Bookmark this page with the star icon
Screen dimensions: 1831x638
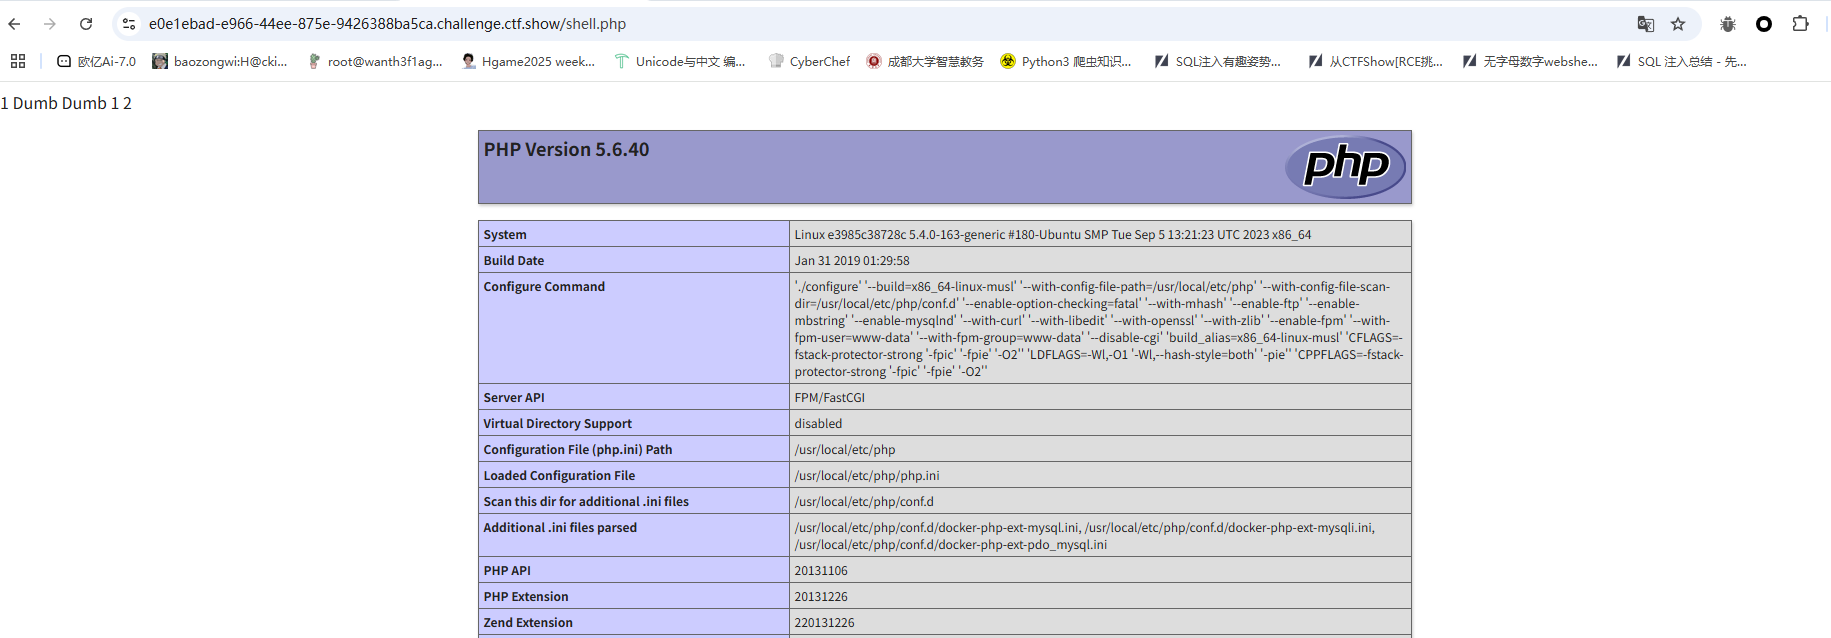tap(1678, 24)
